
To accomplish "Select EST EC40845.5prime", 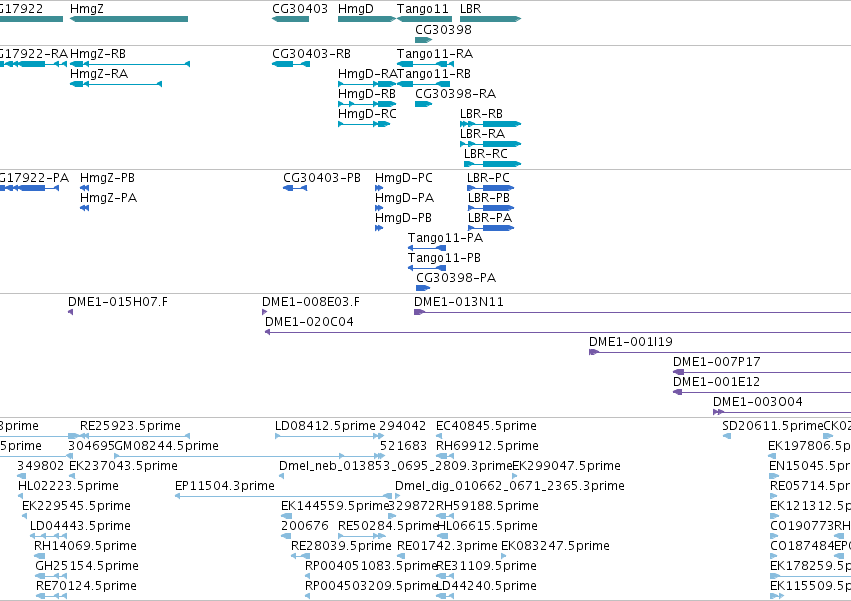I will pyautogui.click(x=486, y=426).
